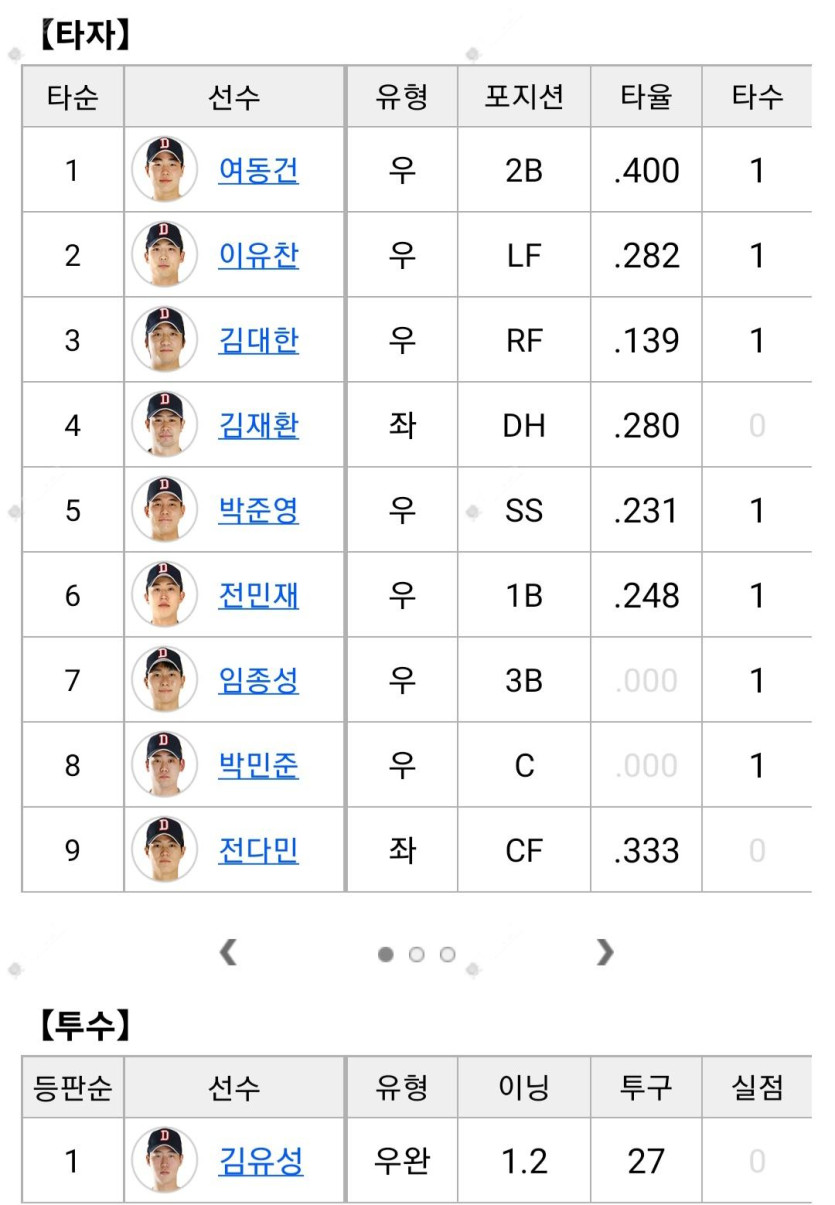Click the 타율 column header
835x1205 pixels.
tap(646, 97)
